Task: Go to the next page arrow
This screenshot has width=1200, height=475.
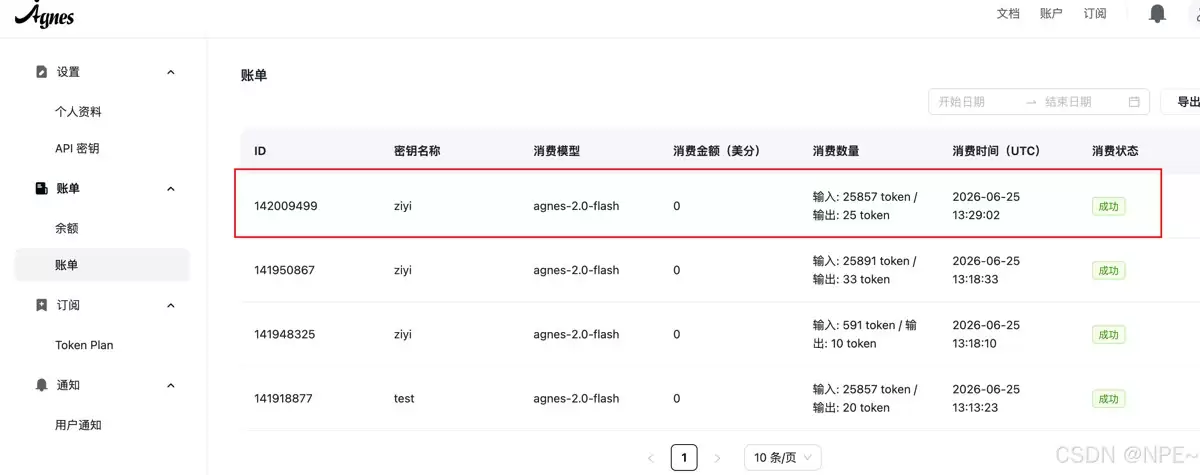Action: click(x=717, y=458)
